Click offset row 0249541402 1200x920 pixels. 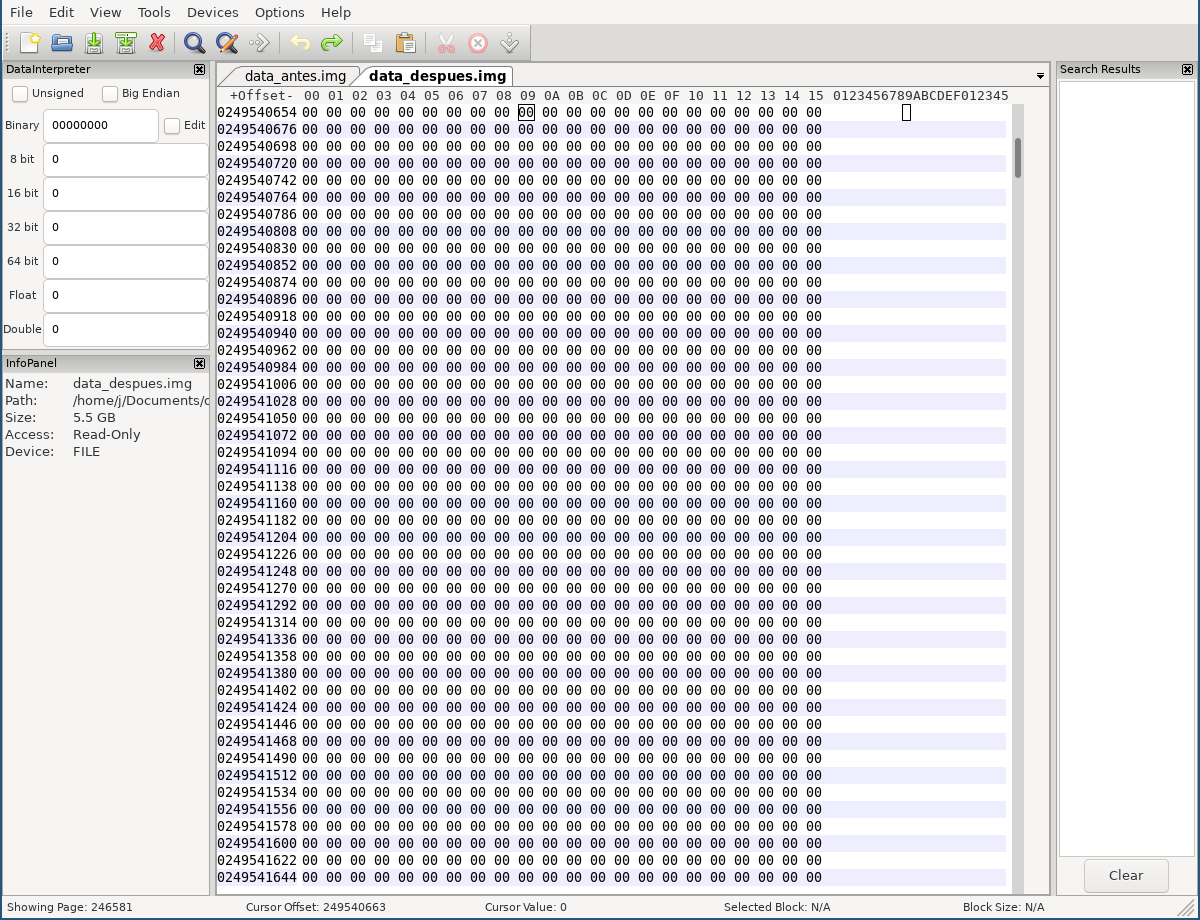point(611,690)
